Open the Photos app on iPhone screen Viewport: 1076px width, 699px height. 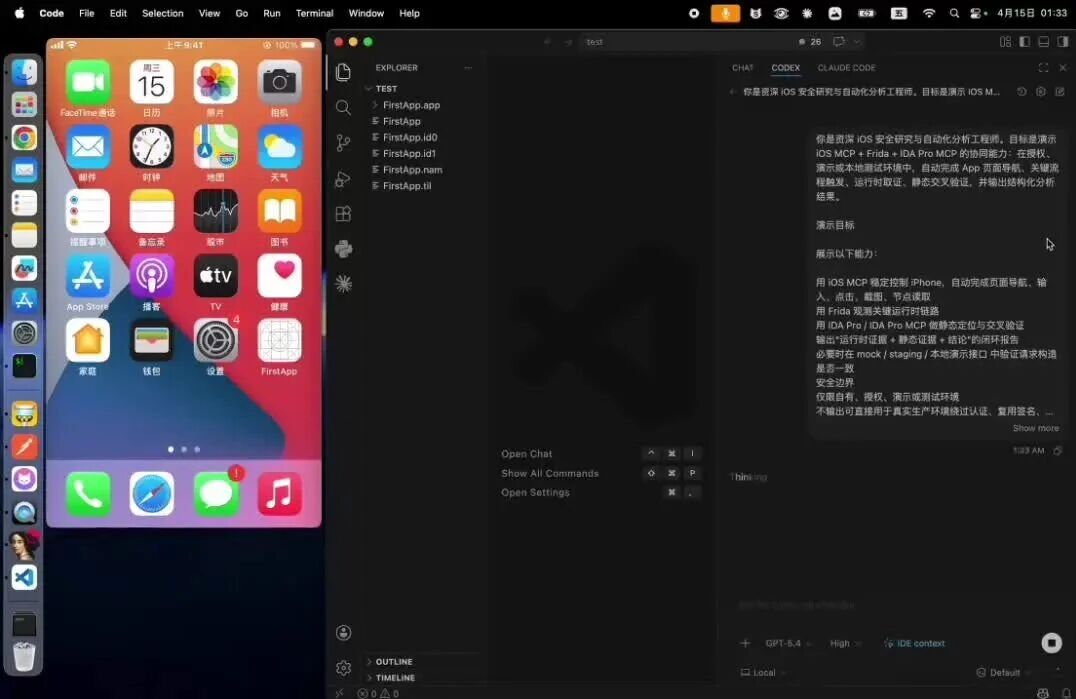click(x=215, y=82)
